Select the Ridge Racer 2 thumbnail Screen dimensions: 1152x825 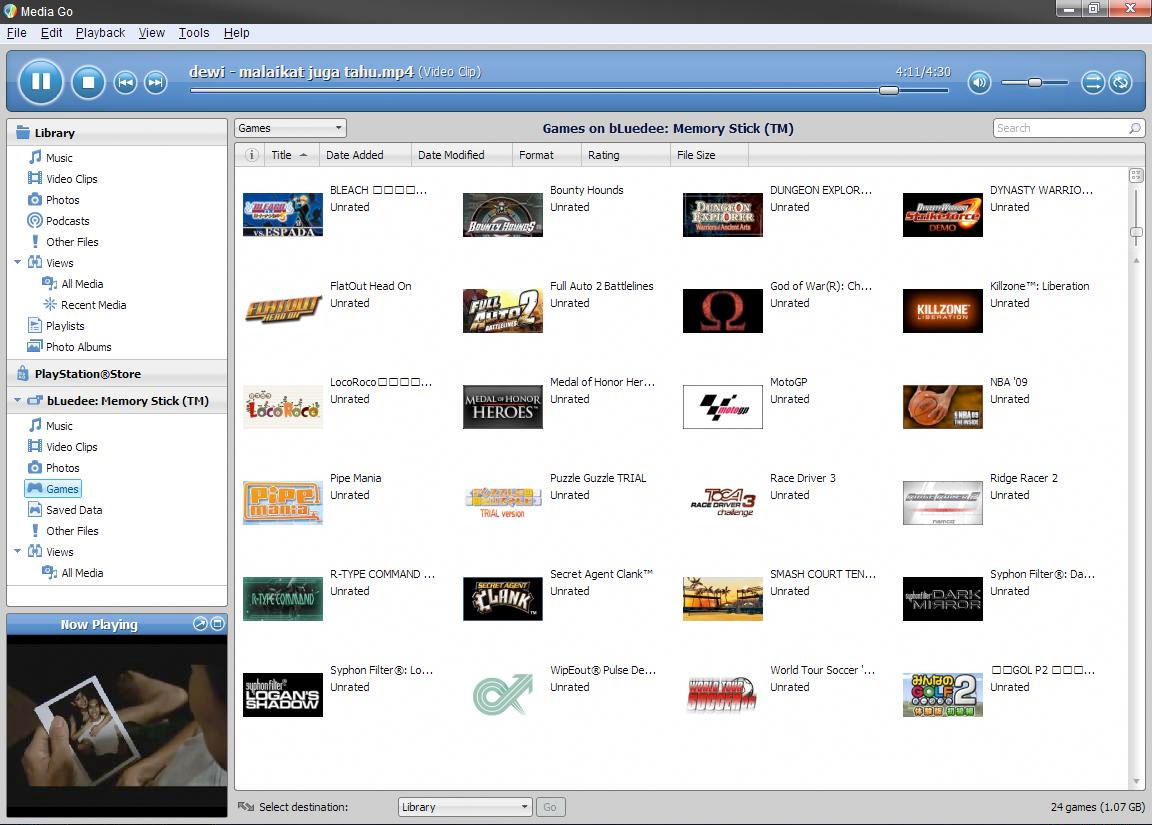click(x=943, y=502)
